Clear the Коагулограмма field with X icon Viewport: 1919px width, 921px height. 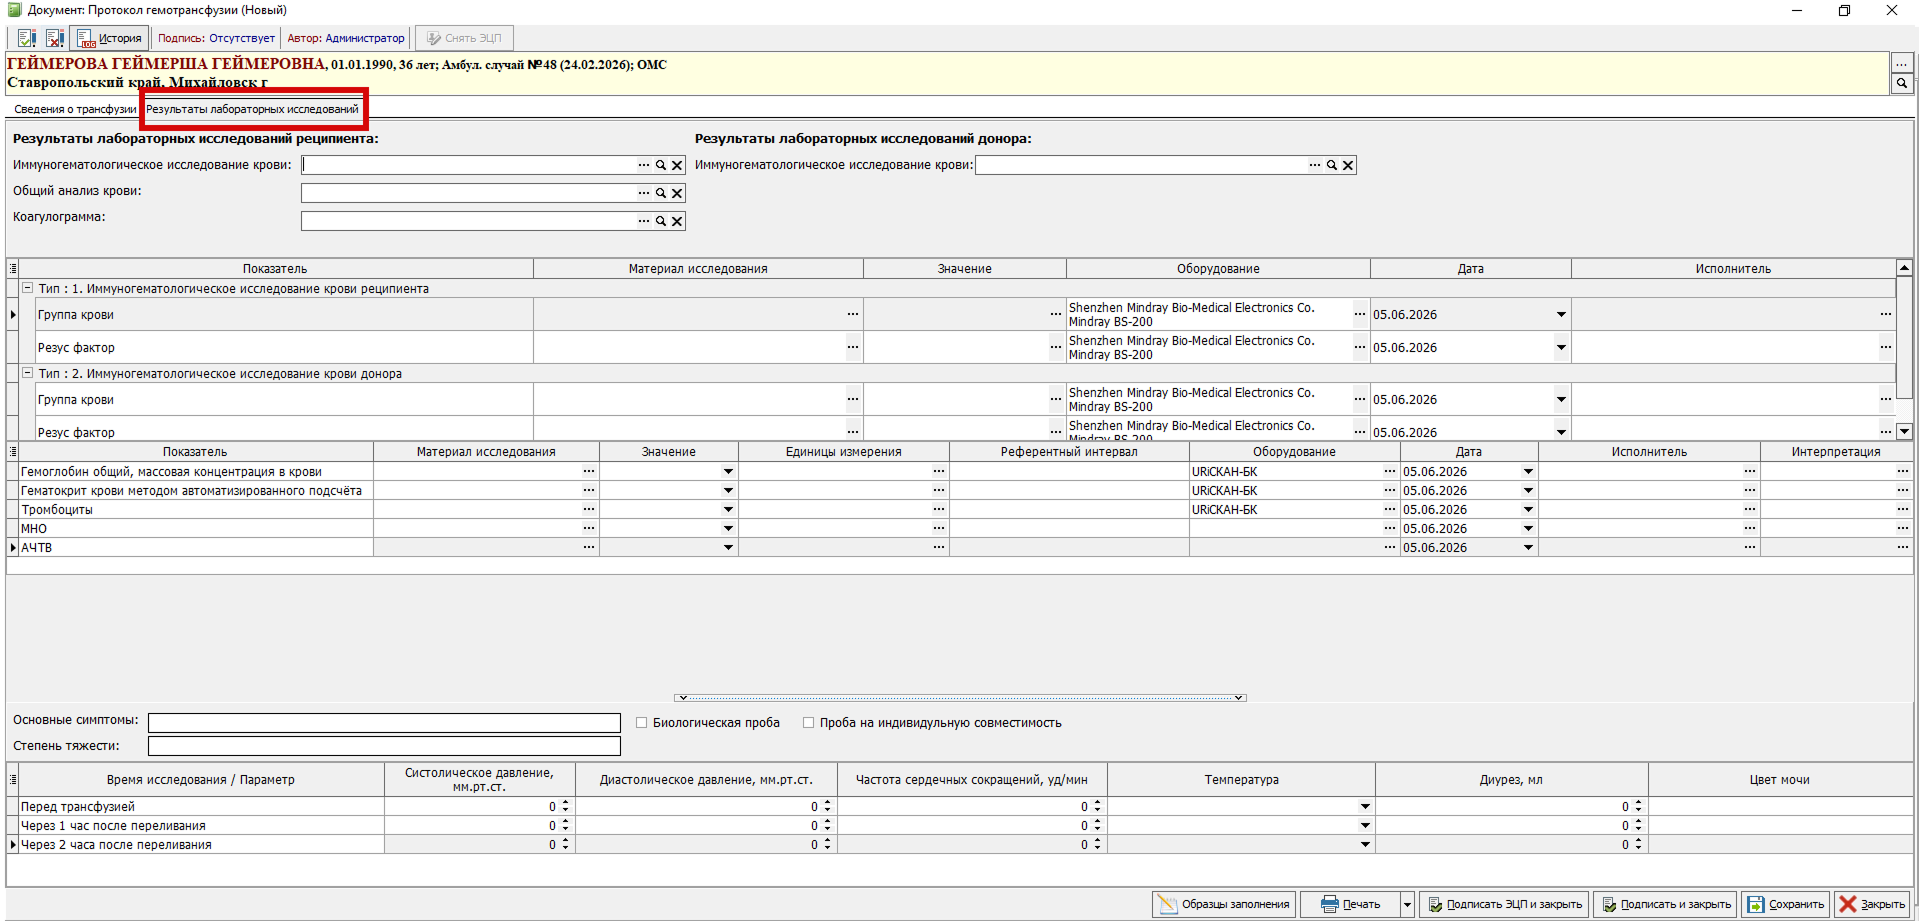click(677, 221)
